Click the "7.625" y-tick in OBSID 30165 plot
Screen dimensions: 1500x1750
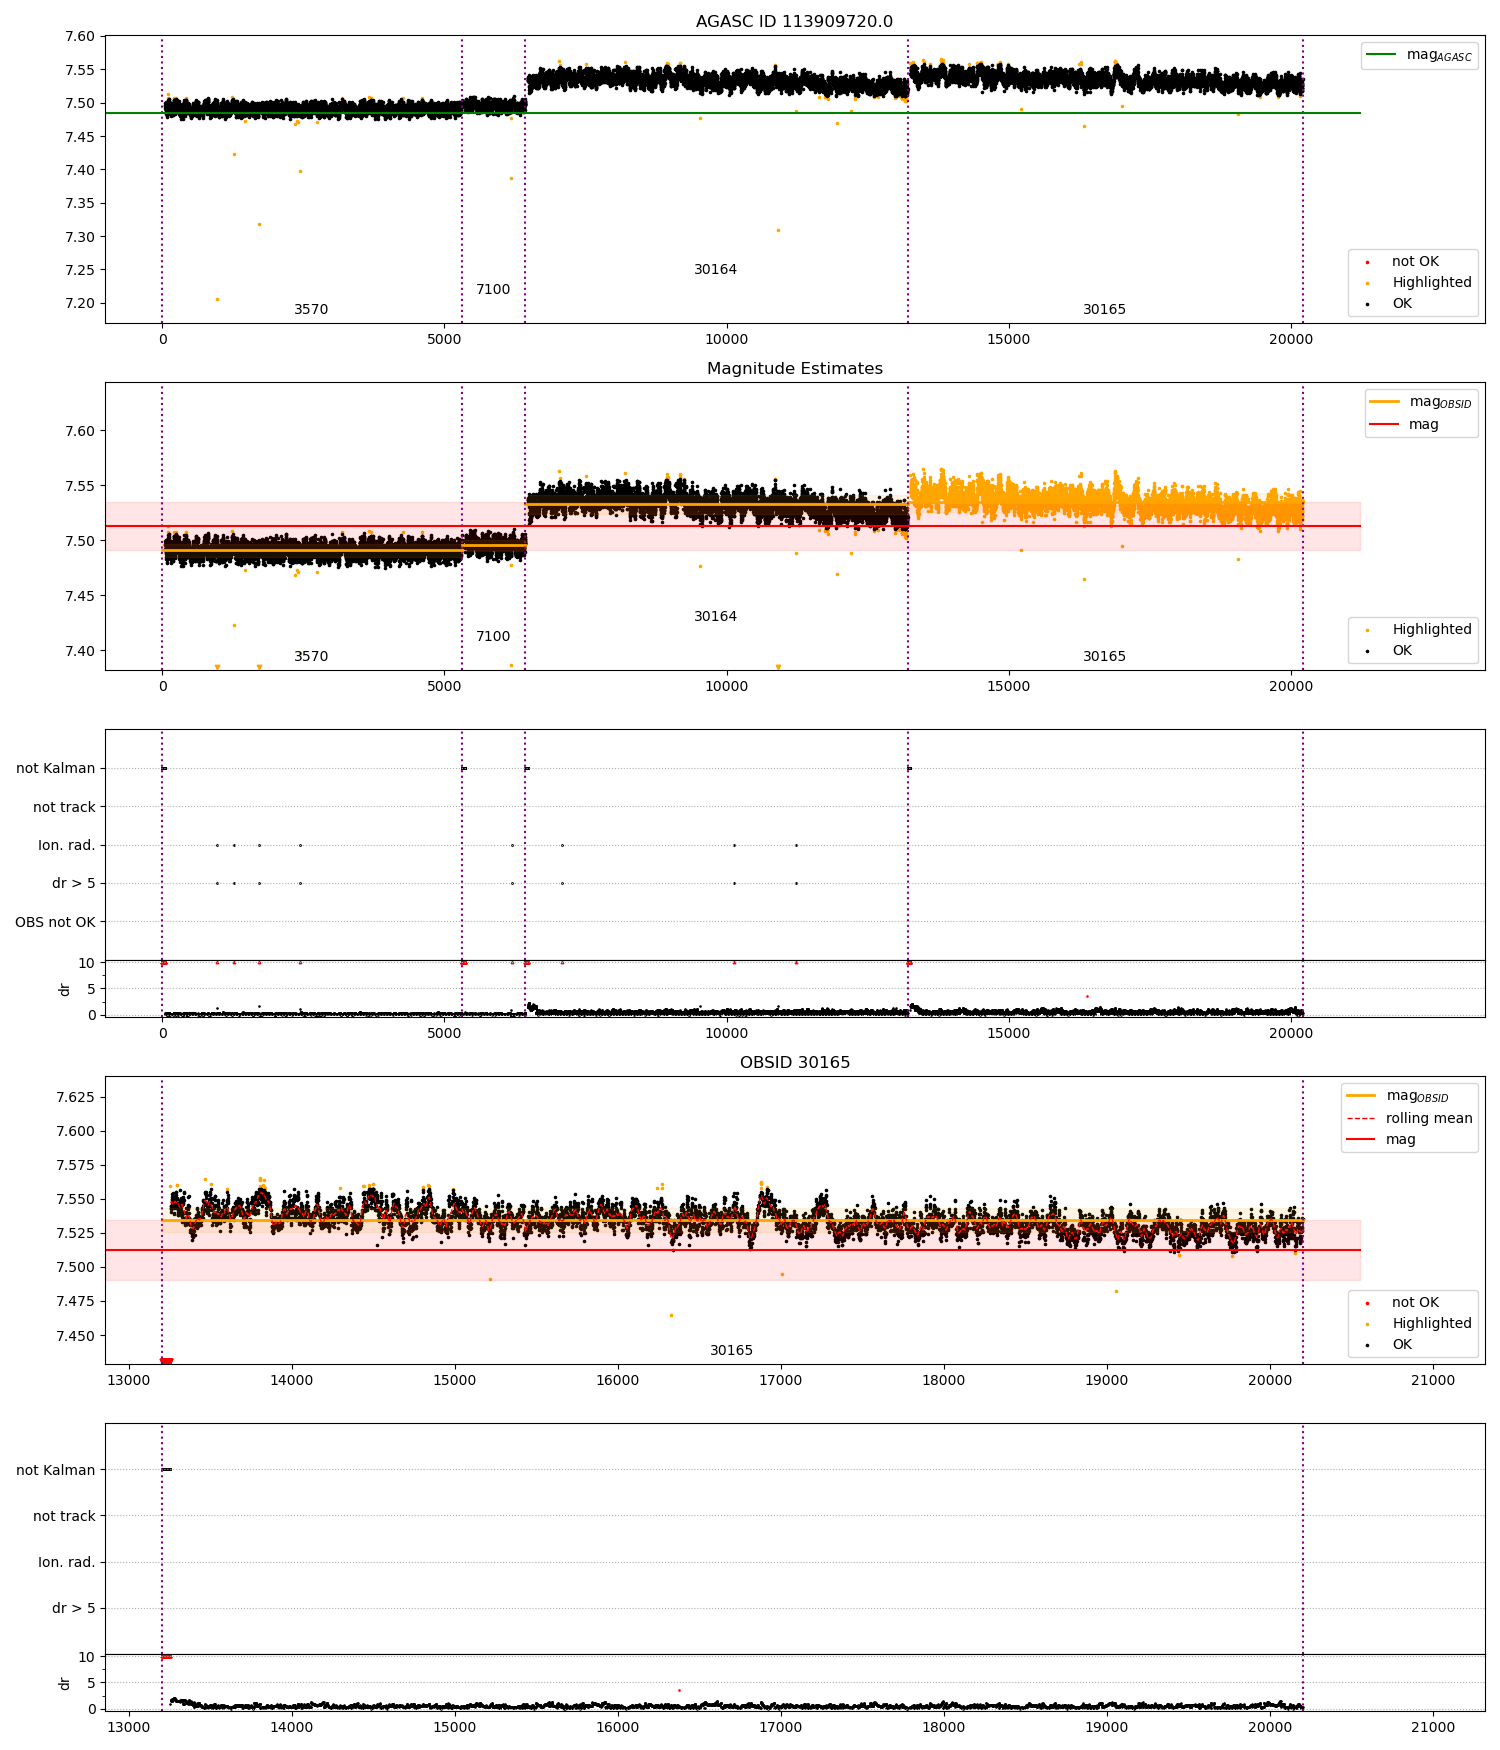click(x=76, y=1098)
